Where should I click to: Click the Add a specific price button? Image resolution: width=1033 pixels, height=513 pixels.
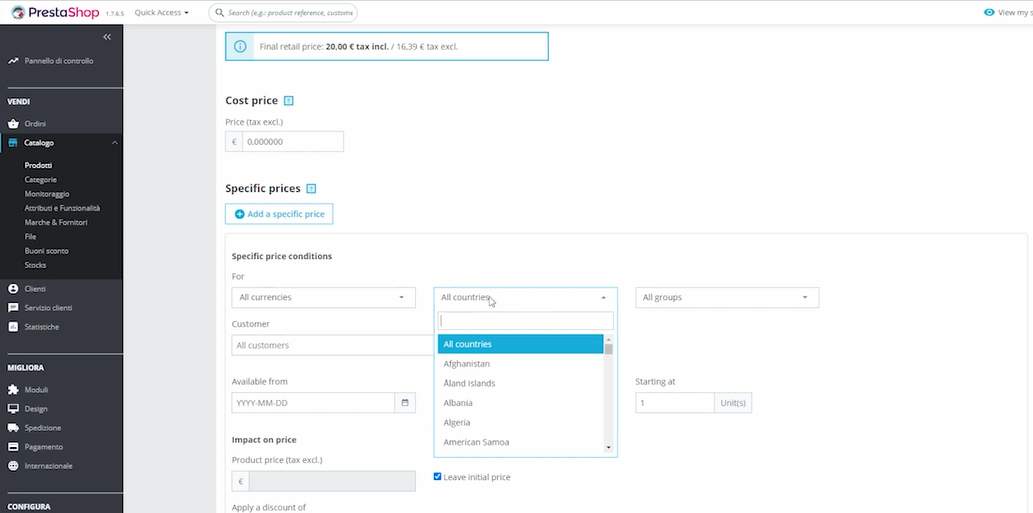(279, 214)
